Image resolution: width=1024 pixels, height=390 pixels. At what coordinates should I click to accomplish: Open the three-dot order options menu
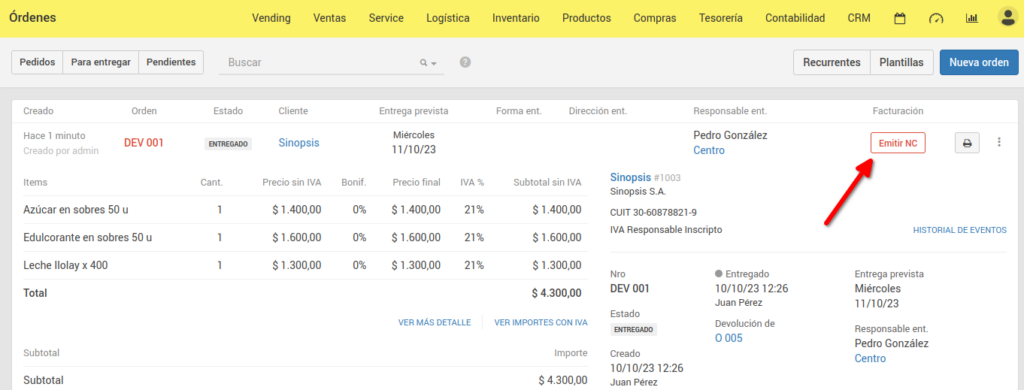point(999,142)
